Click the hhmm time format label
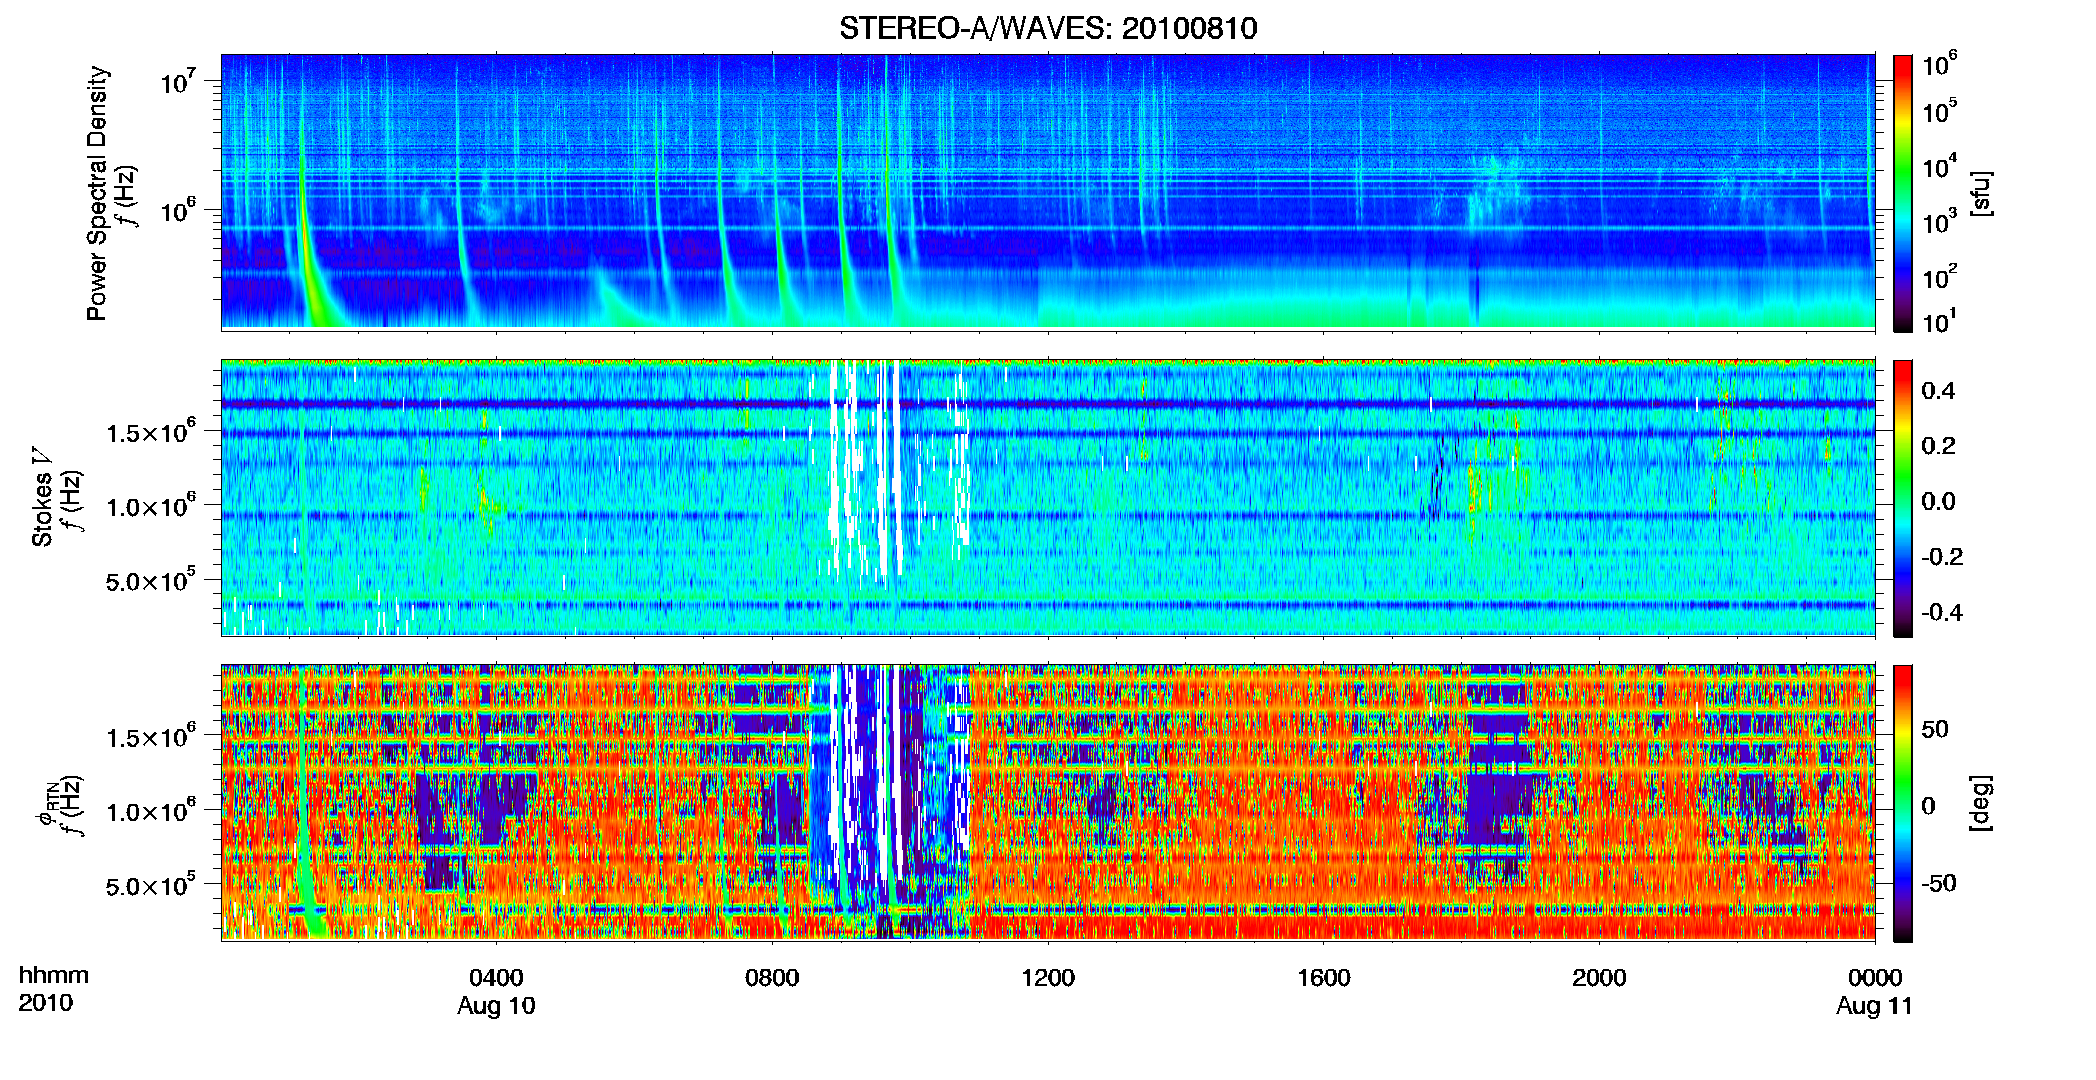Viewport: 2096px width, 1080px height. click(x=54, y=976)
